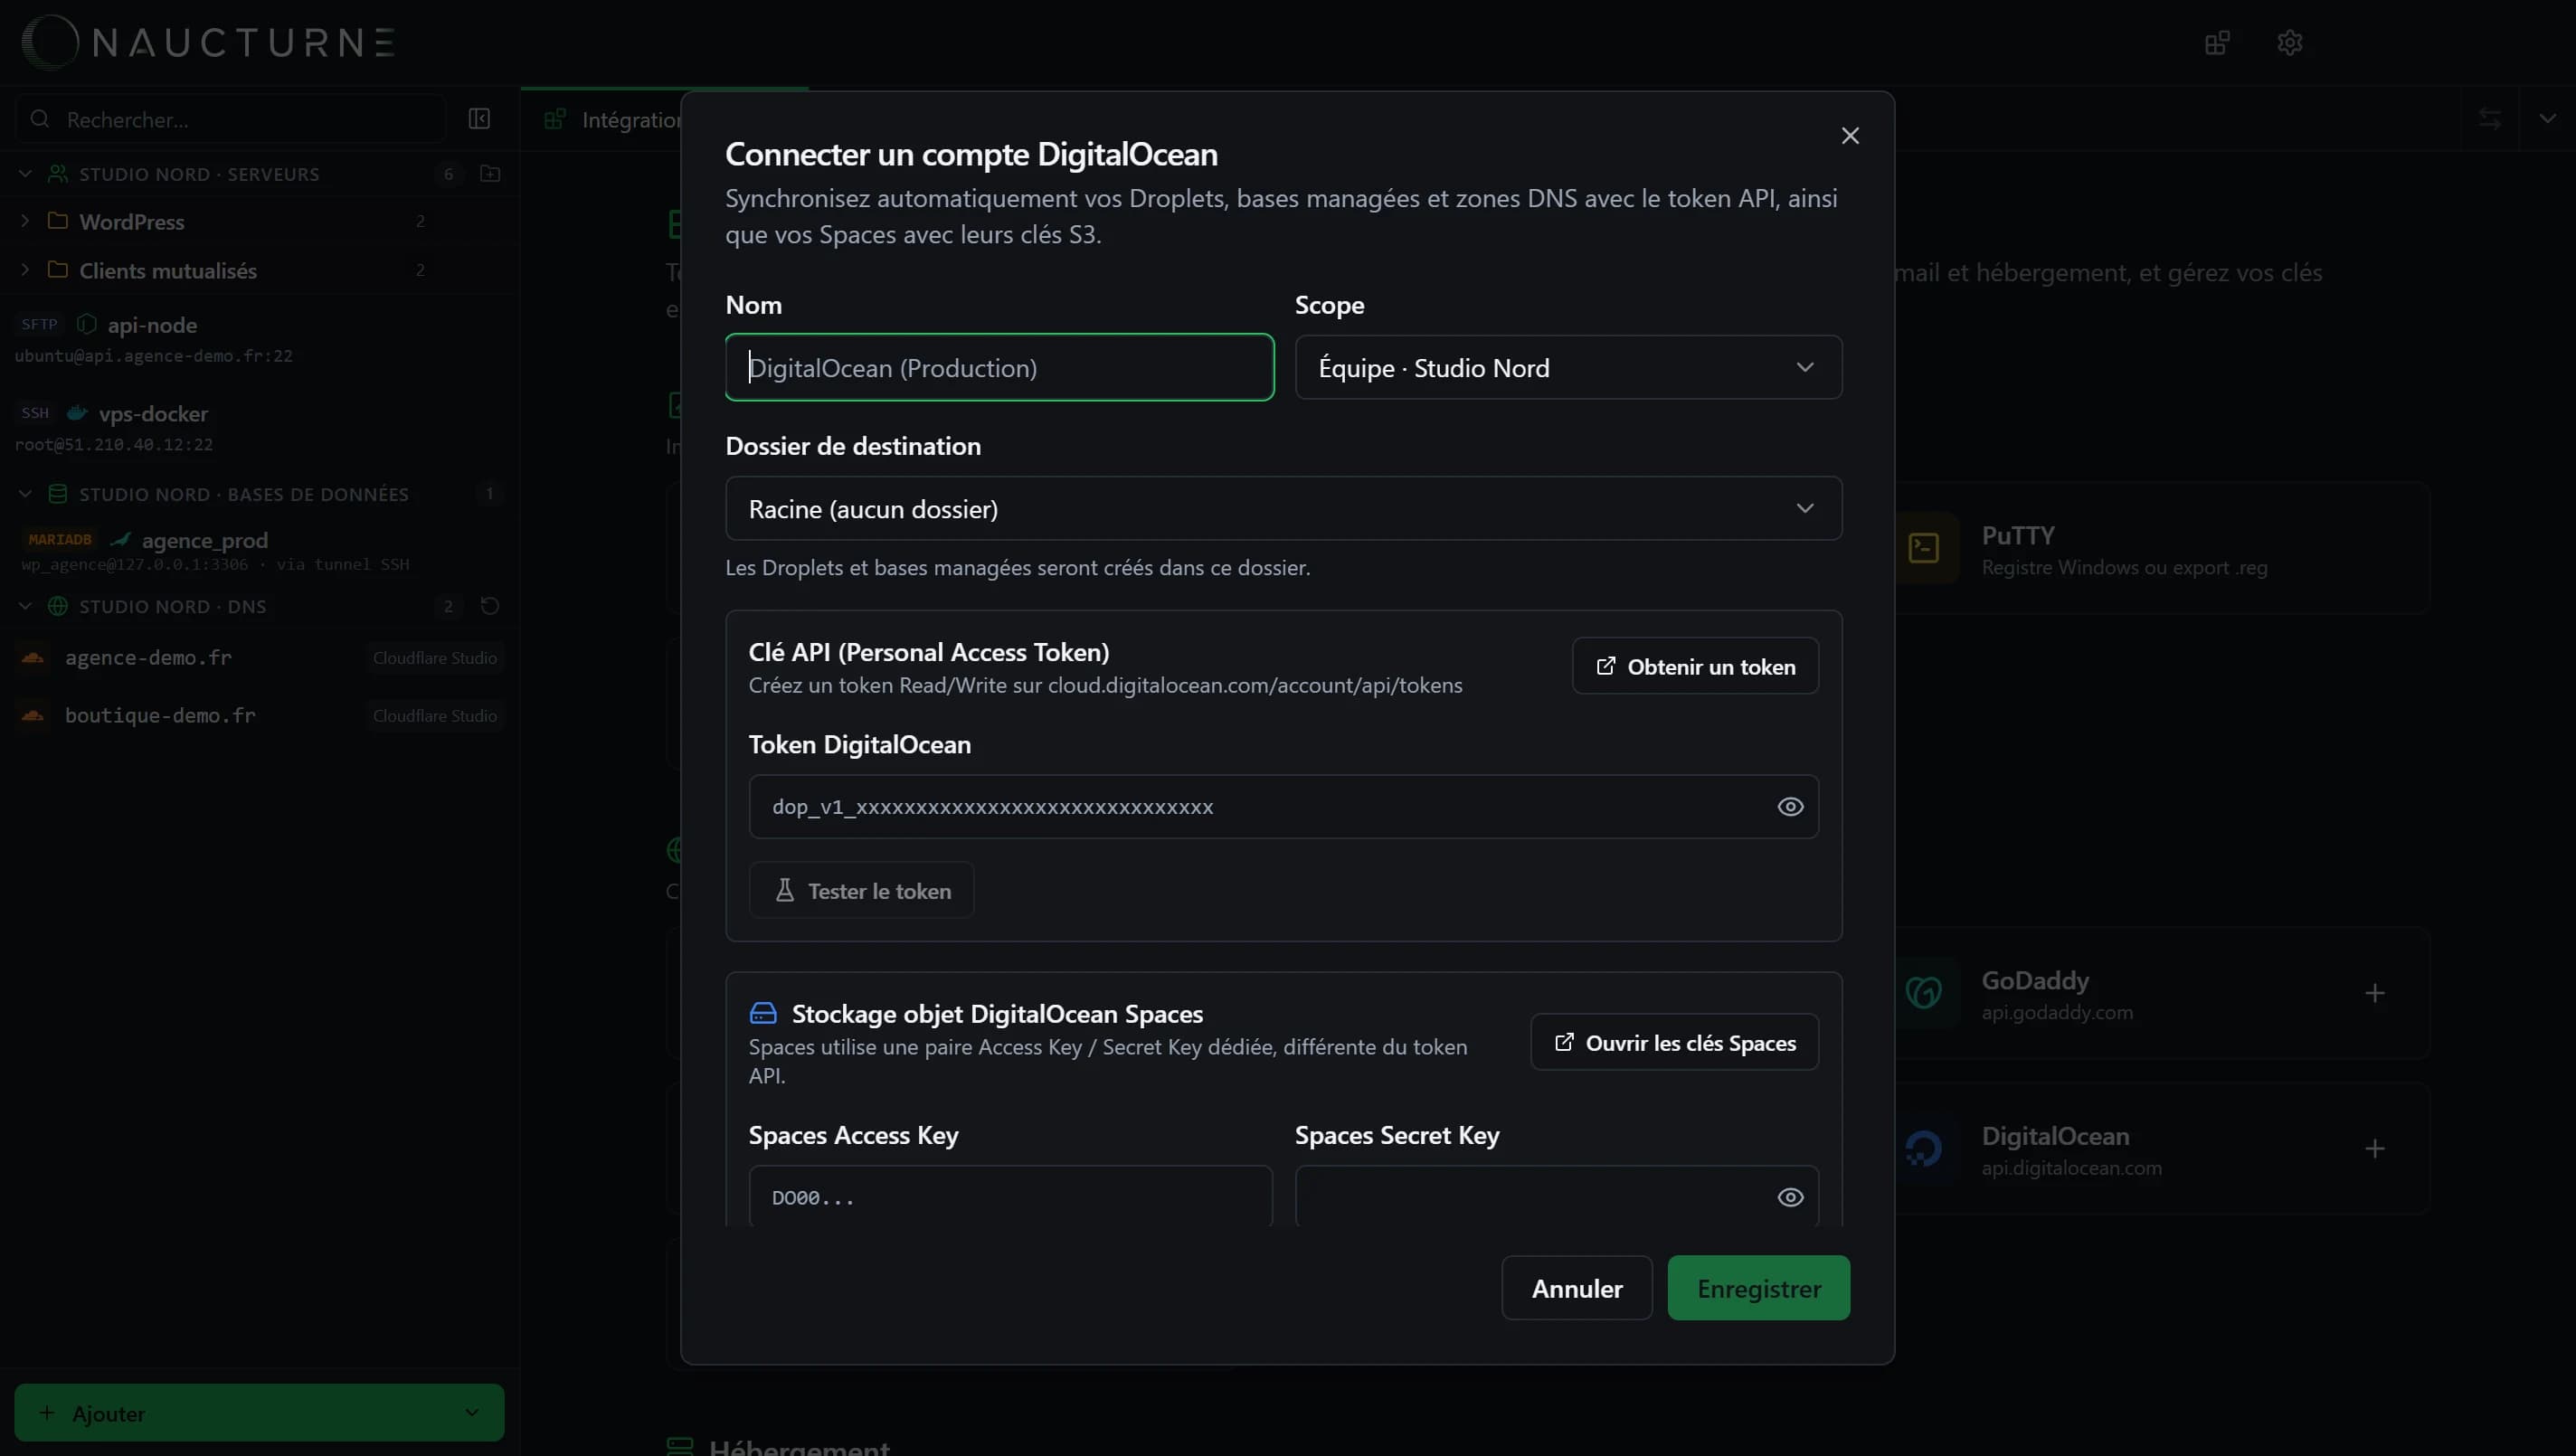The image size is (2576, 1456).
Task: Open the top-right chevron menu
Action: [x=2547, y=119]
